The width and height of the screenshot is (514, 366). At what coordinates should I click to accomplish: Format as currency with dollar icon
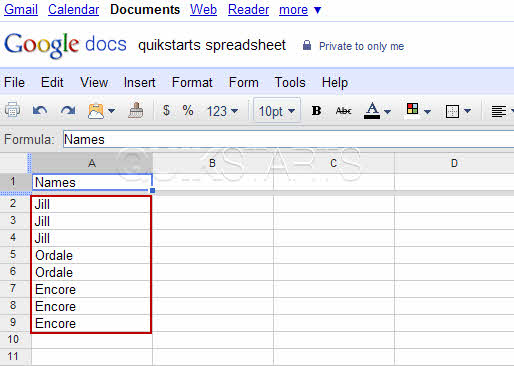tap(166, 110)
